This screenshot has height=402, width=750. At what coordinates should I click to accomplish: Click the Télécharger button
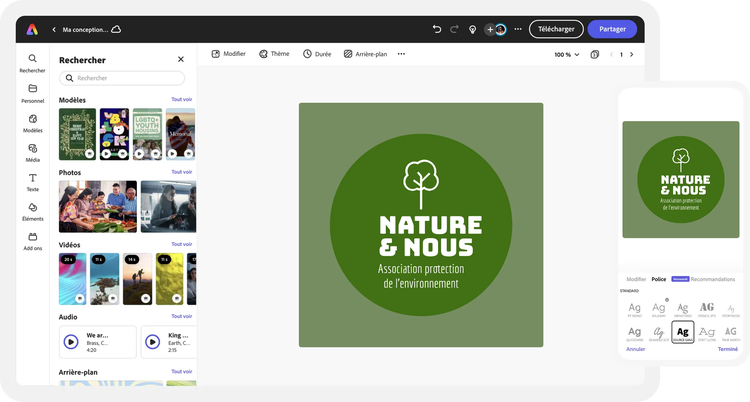[556, 29]
